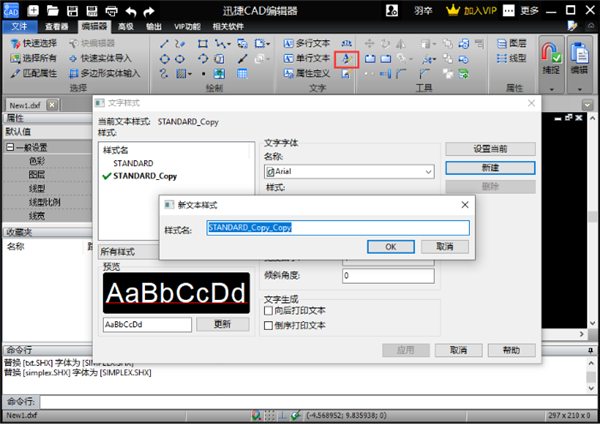
Task: Click OK in the new text style dialog
Action: [391, 247]
